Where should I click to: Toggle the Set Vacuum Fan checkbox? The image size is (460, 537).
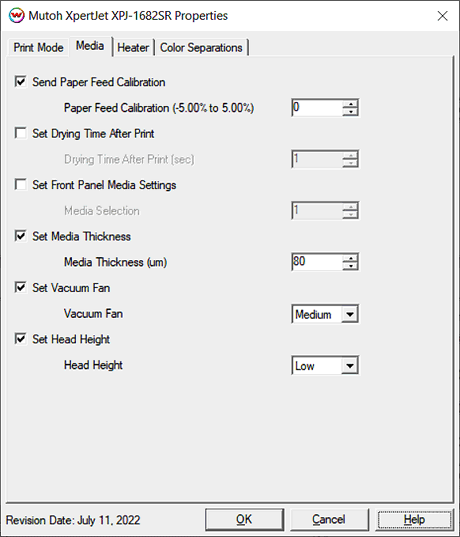pyautogui.click(x=21, y=287)
